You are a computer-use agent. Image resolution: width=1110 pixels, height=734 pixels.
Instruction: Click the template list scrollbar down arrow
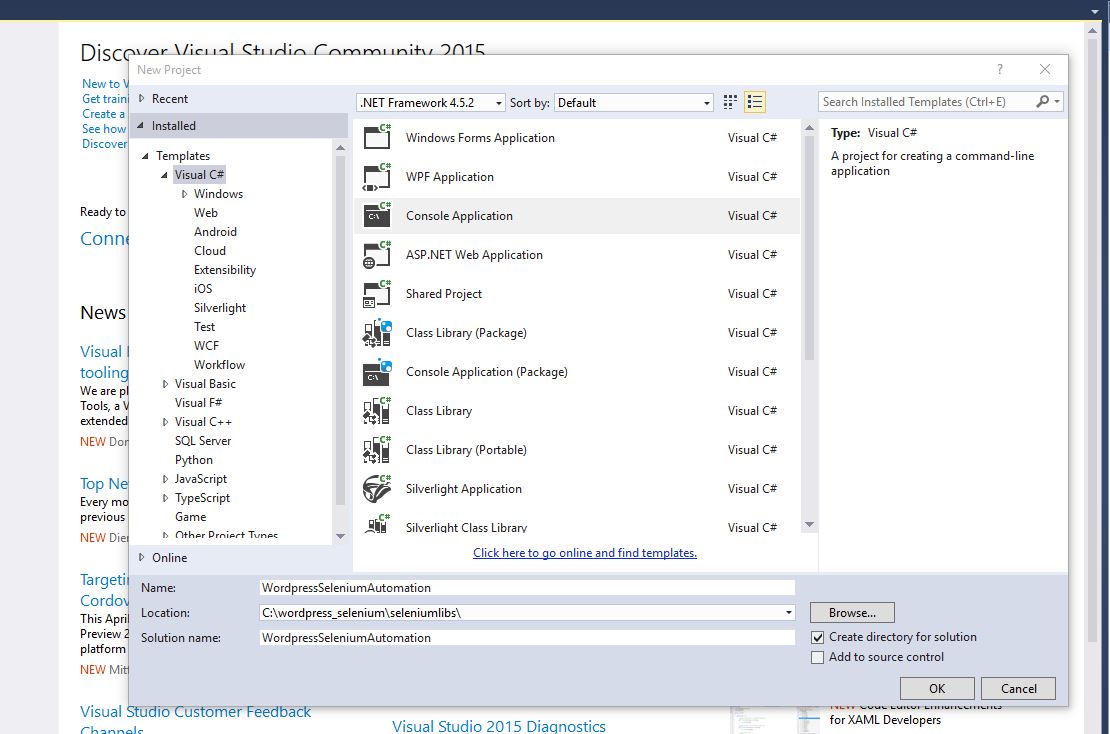809,524
